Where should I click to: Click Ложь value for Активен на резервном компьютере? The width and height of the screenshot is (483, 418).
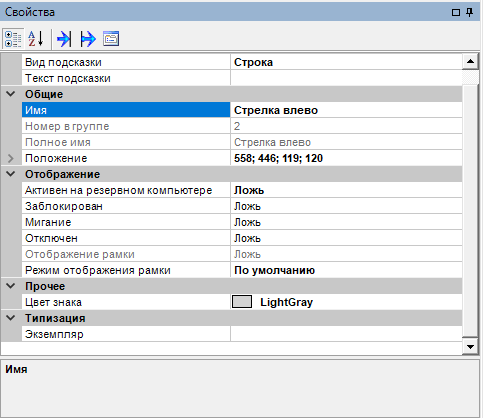coord(249,190)
